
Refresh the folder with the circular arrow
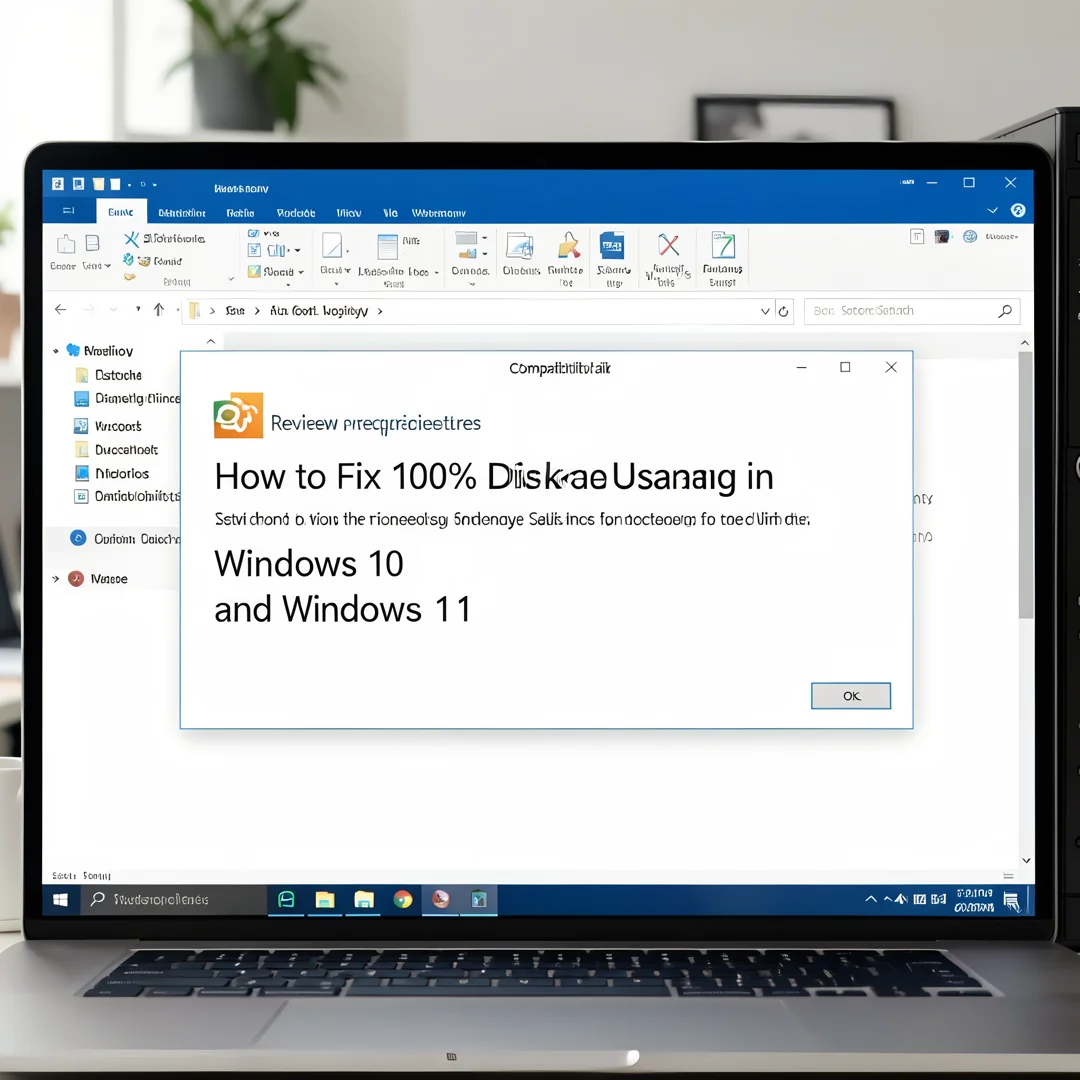783,311
